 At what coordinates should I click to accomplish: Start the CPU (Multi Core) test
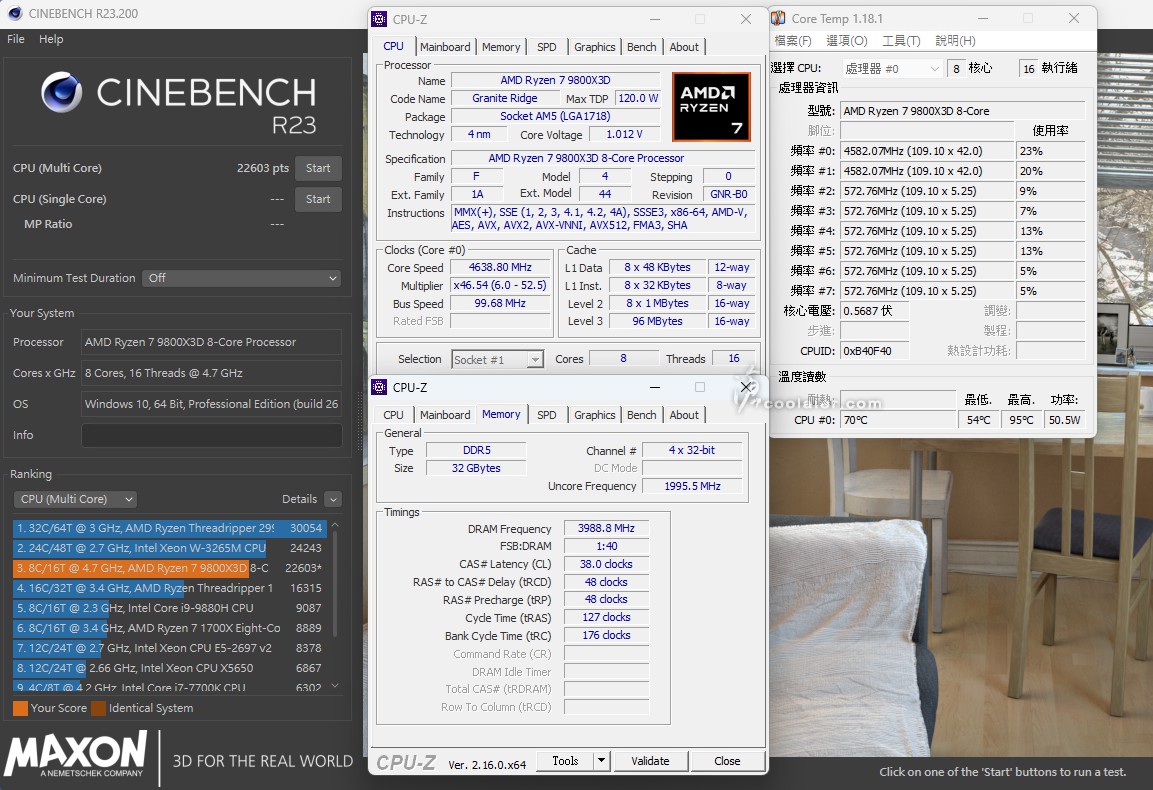click(318, 168)
